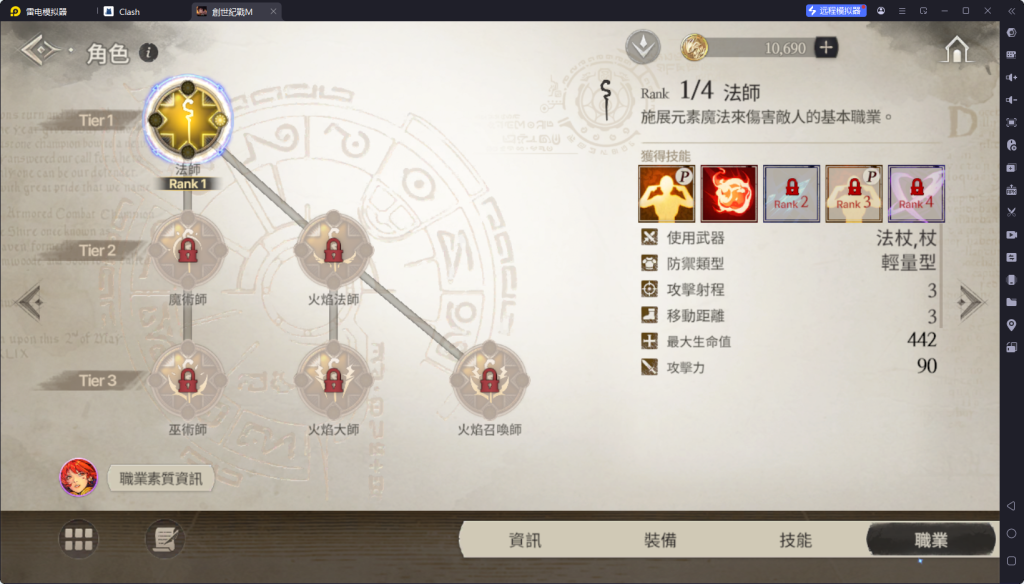1024x584 pixels.
Task: Add gold with the plus button
Action: pyautogui.click(x=826, y=48)
